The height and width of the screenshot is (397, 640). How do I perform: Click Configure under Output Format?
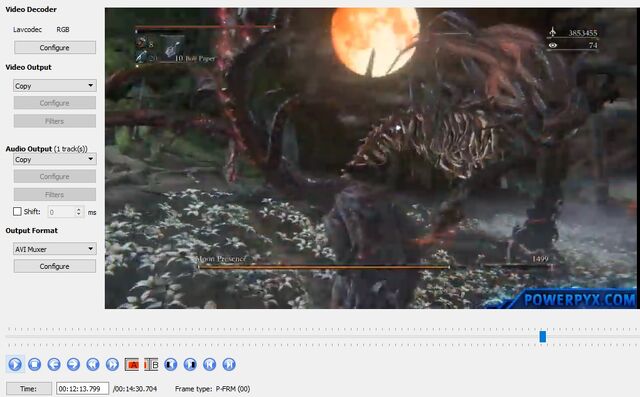click(x=55, y=266)
